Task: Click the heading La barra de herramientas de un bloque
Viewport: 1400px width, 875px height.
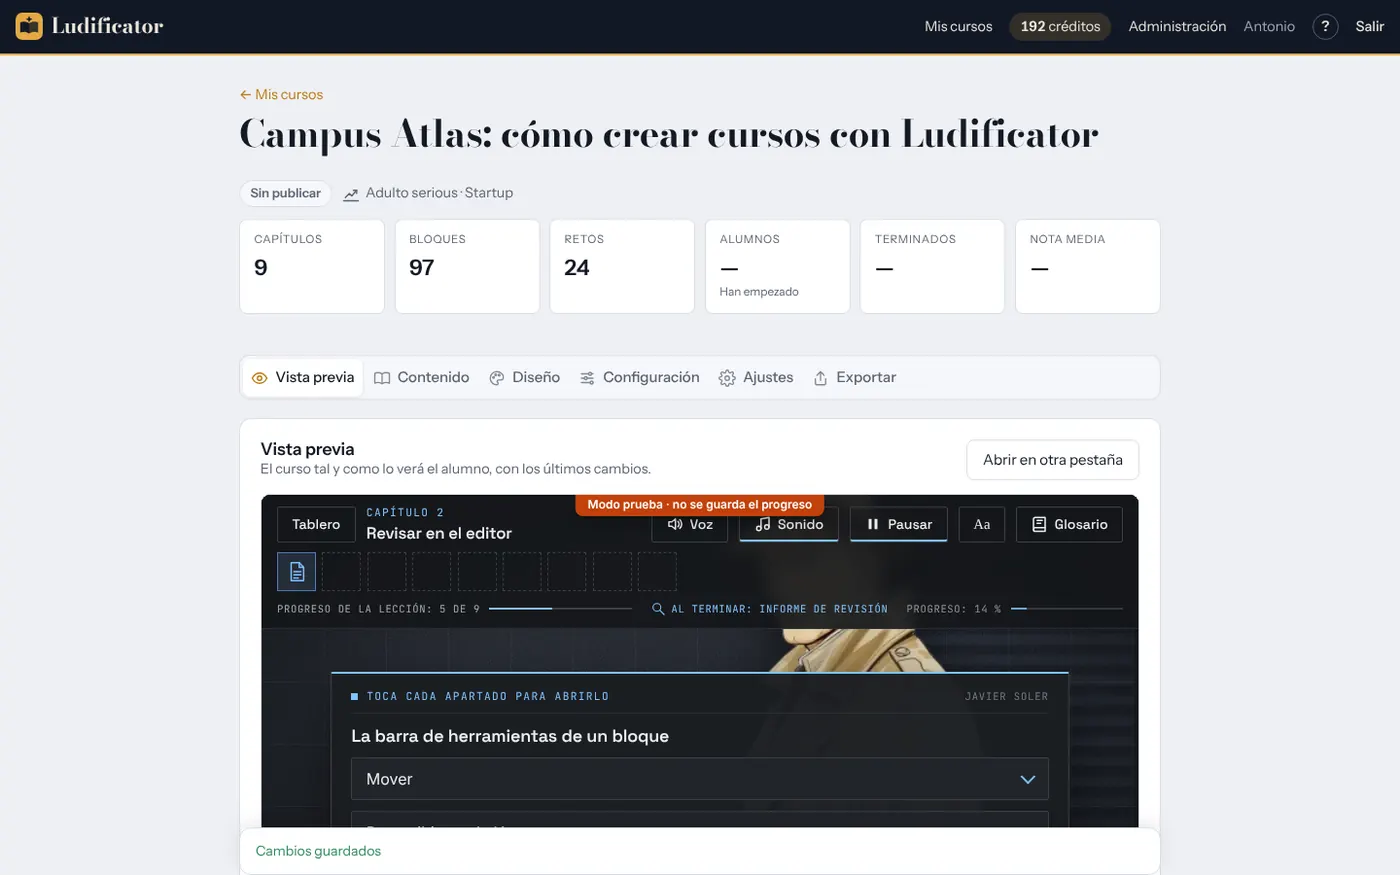Action: (510, 736)
